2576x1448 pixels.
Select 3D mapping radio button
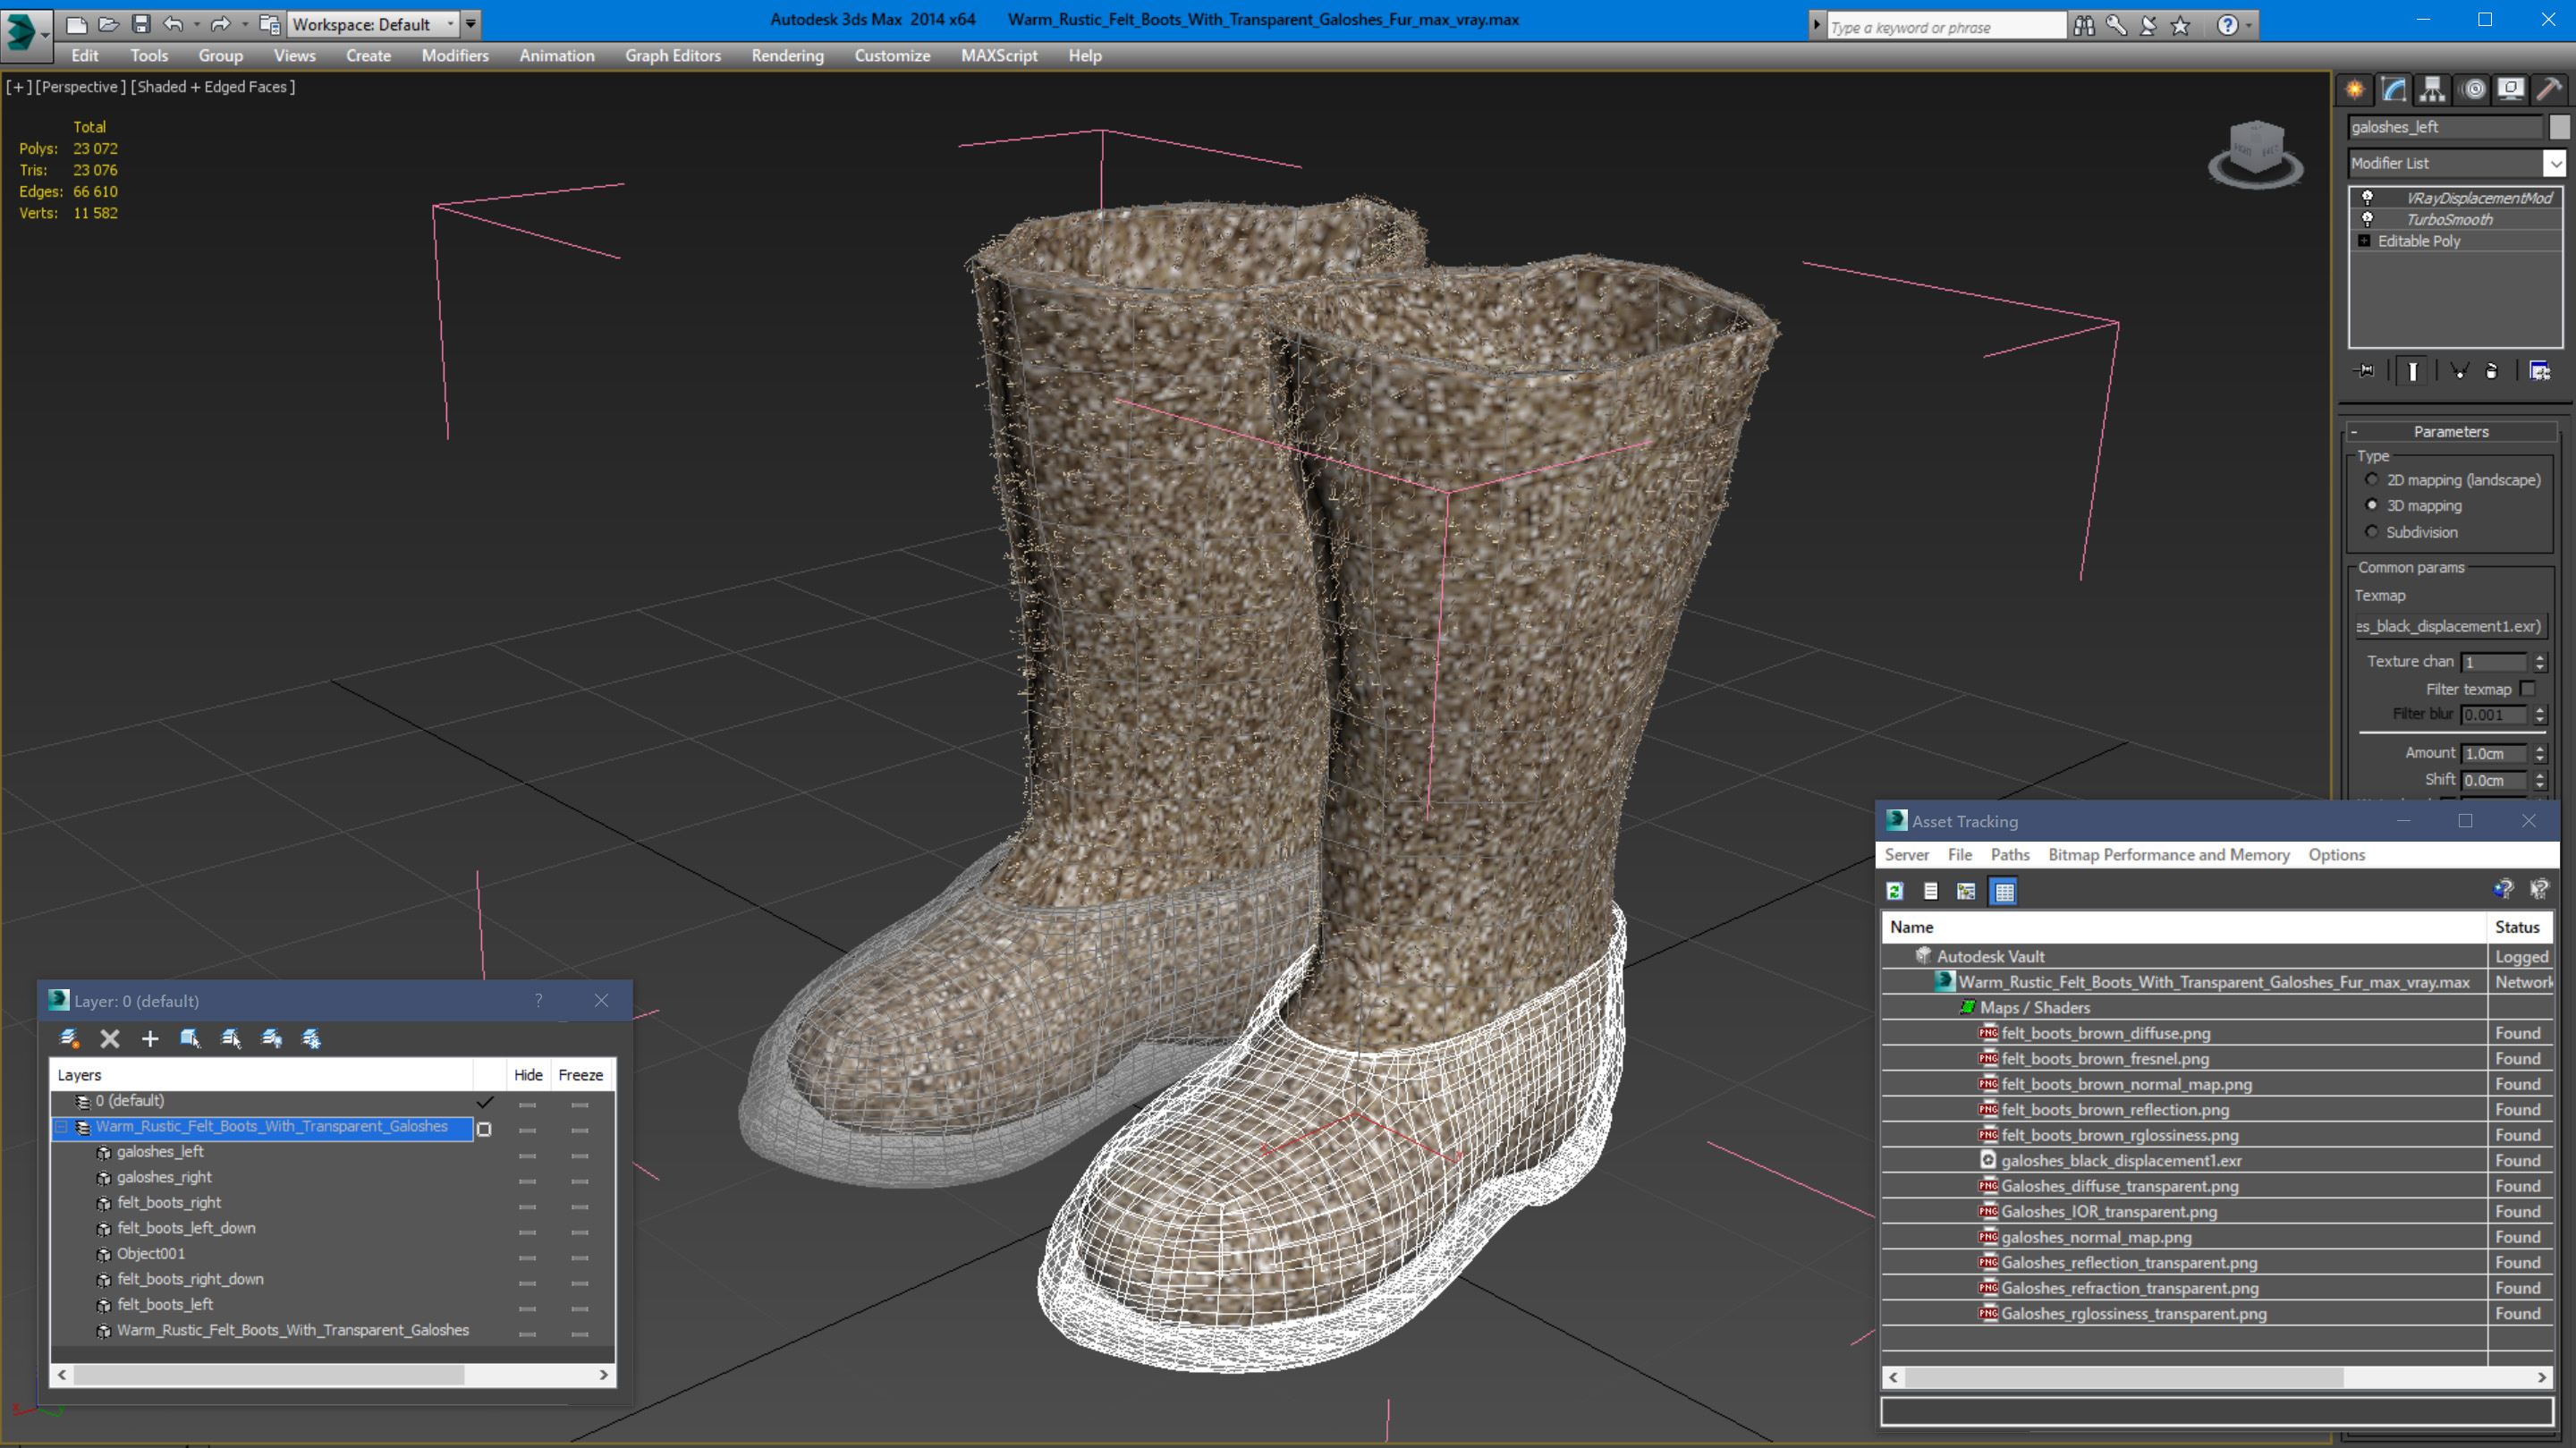2371,505
